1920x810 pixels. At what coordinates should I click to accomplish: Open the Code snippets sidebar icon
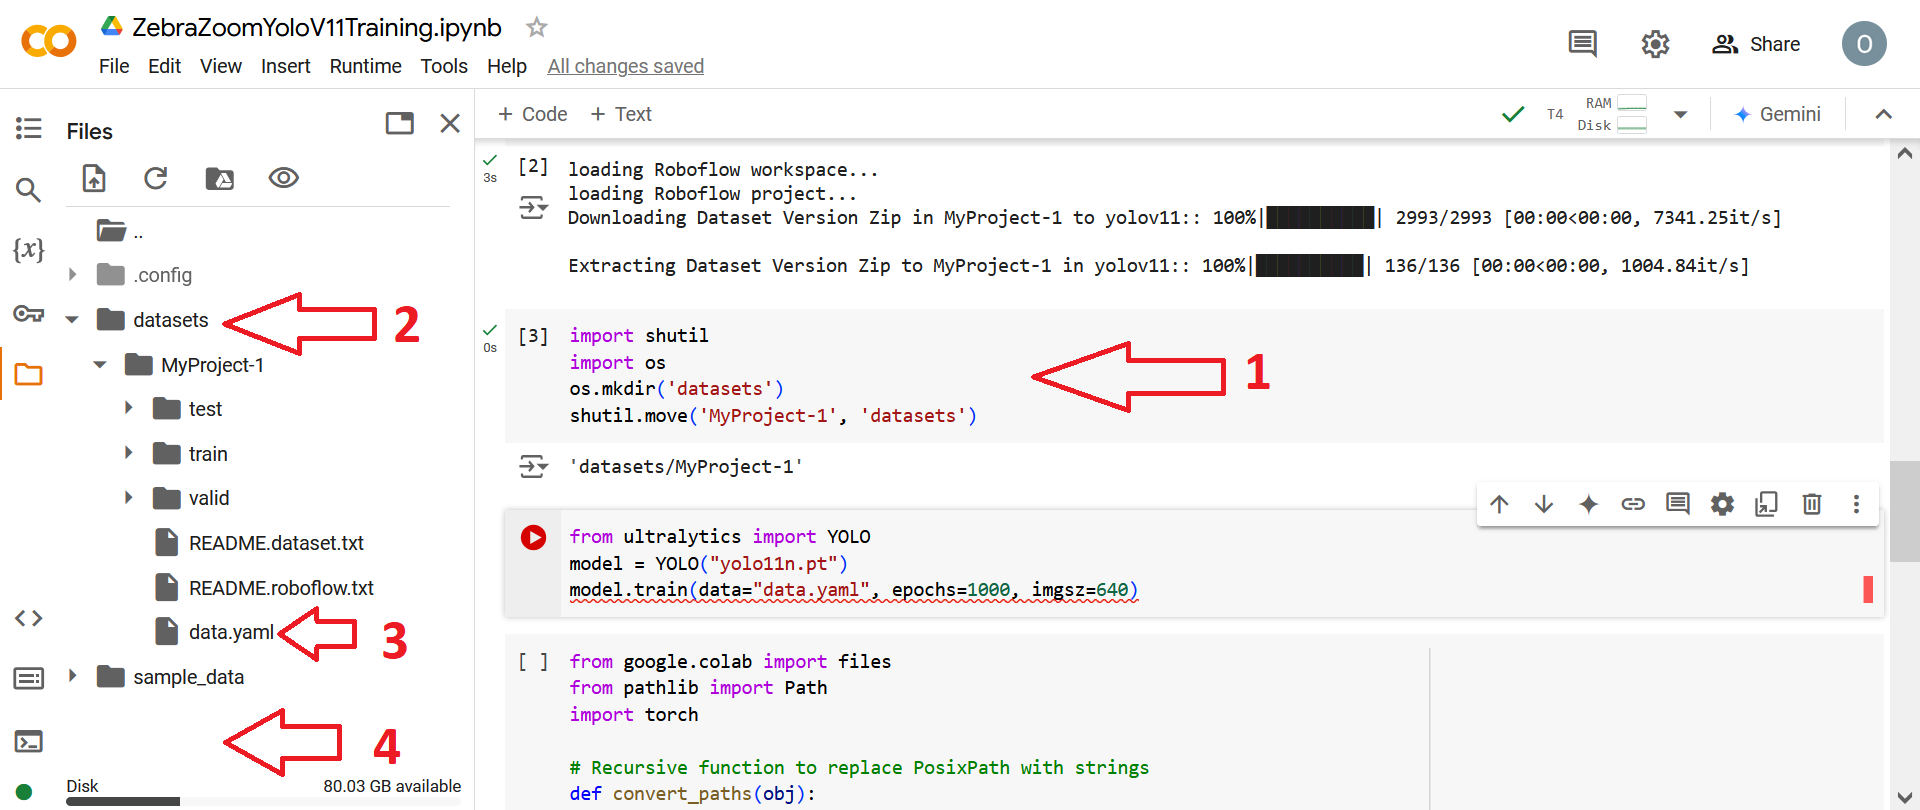click(28, 618)
